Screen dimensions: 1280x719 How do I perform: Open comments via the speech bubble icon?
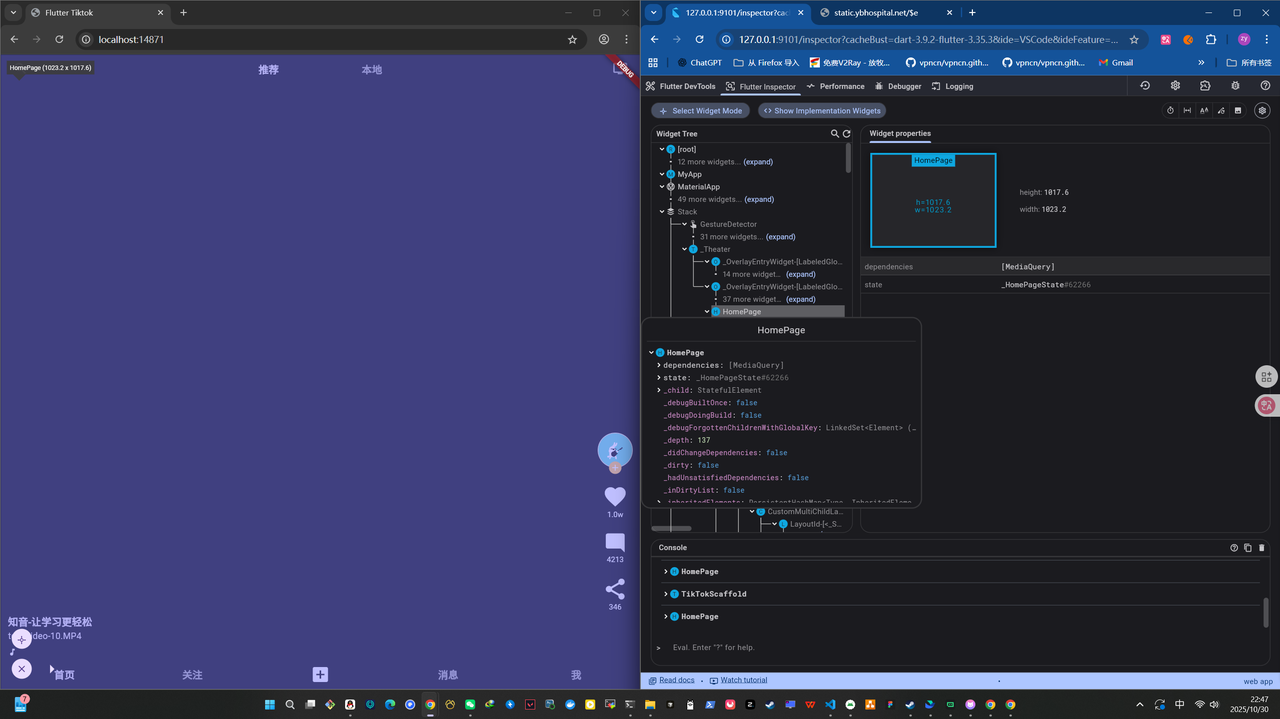[615, 542]
